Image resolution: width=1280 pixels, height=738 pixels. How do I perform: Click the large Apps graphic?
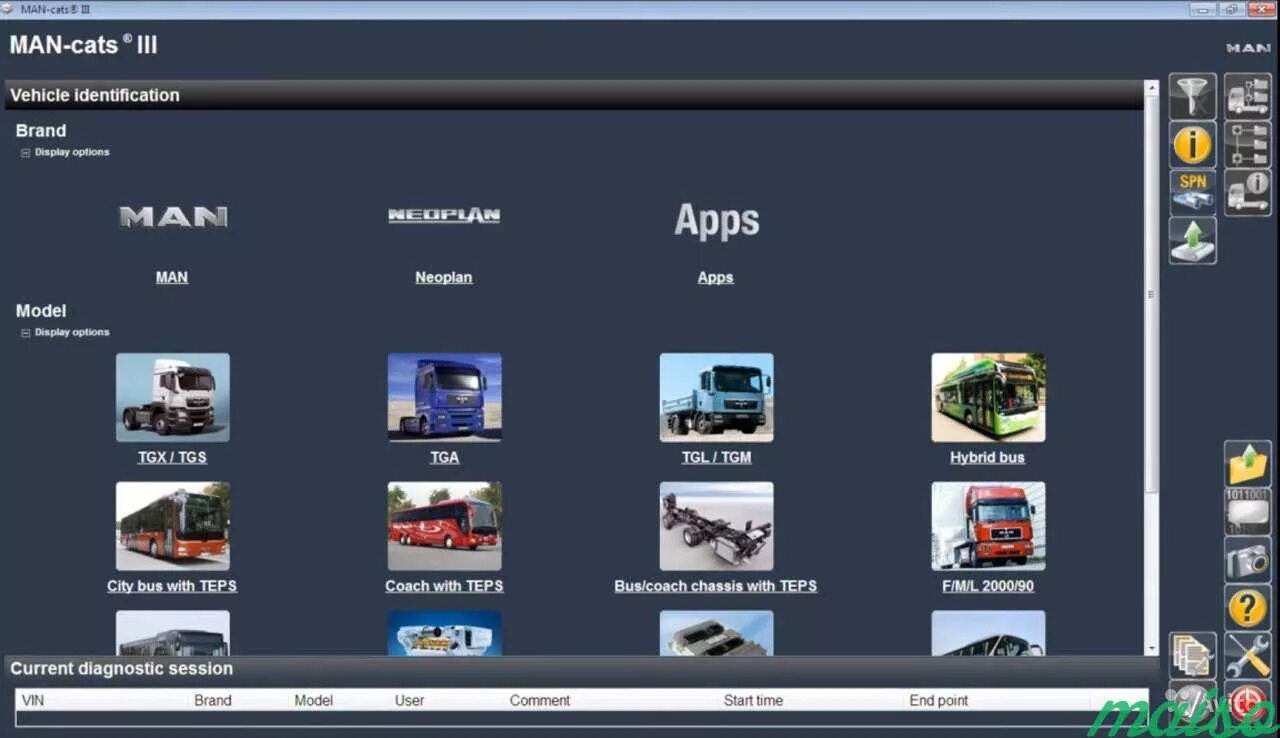click(716, 221)
